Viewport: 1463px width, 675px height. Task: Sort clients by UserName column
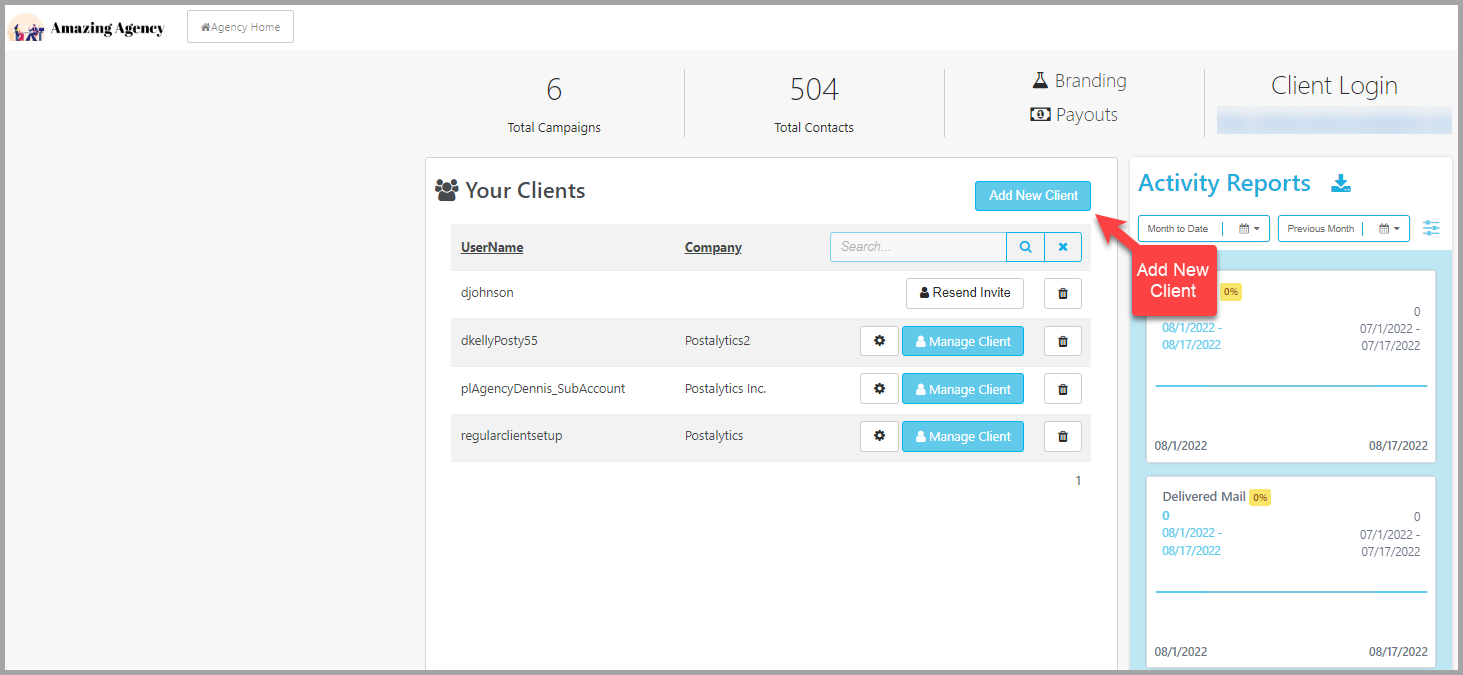pyautogui.click(x=492, y=247)
